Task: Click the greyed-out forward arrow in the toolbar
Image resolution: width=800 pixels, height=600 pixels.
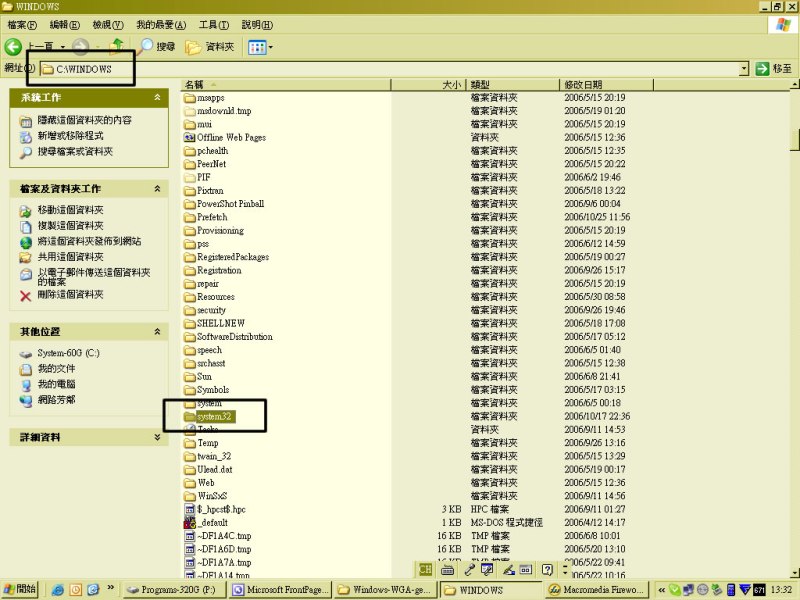Action: 80,47
